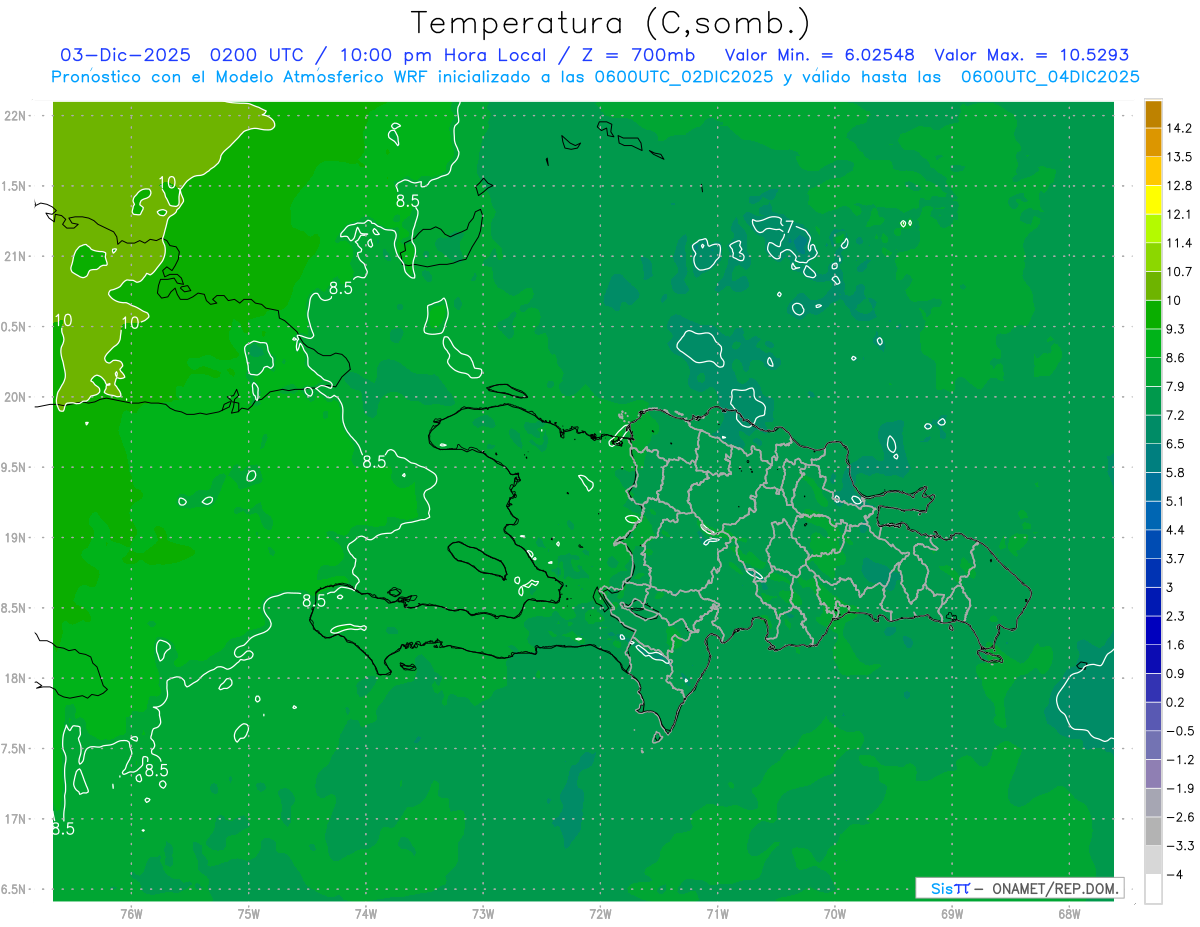Image resolution: width=1200 pixels, height=927 pixels.
Task: Click the 6.5 legend value
Action: [1176, 444]
